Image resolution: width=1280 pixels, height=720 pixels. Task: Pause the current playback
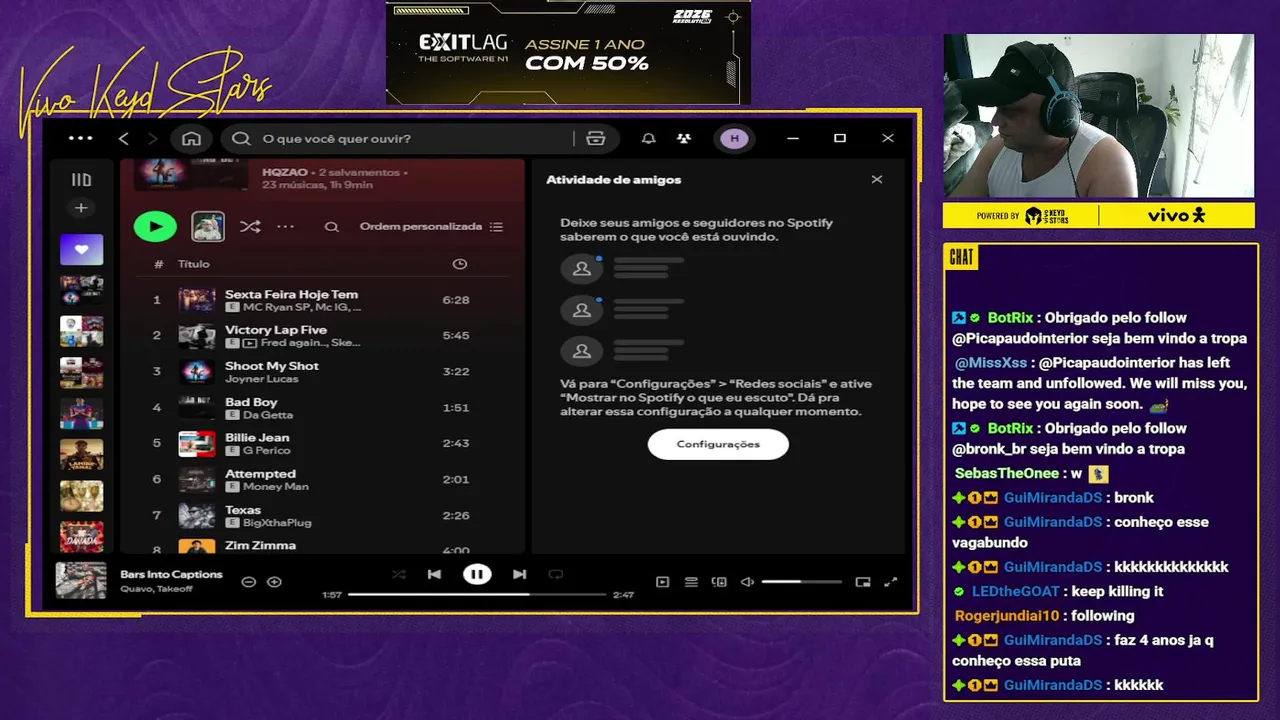coord(477,574)
